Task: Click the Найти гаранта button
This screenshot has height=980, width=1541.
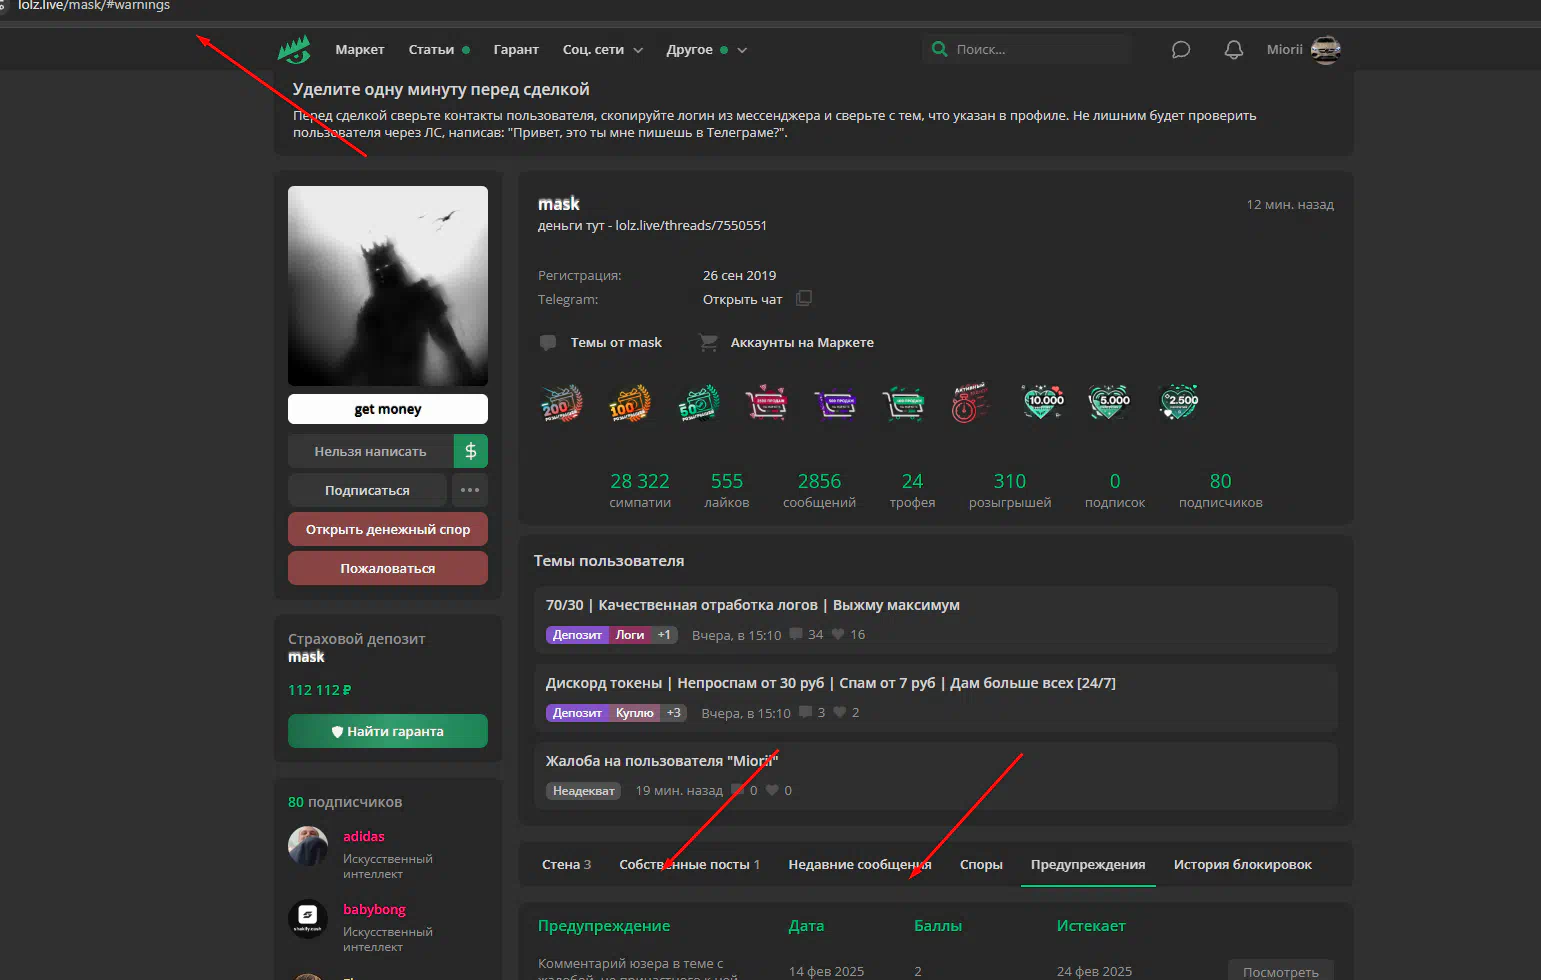Action: (x=388, y=731)
